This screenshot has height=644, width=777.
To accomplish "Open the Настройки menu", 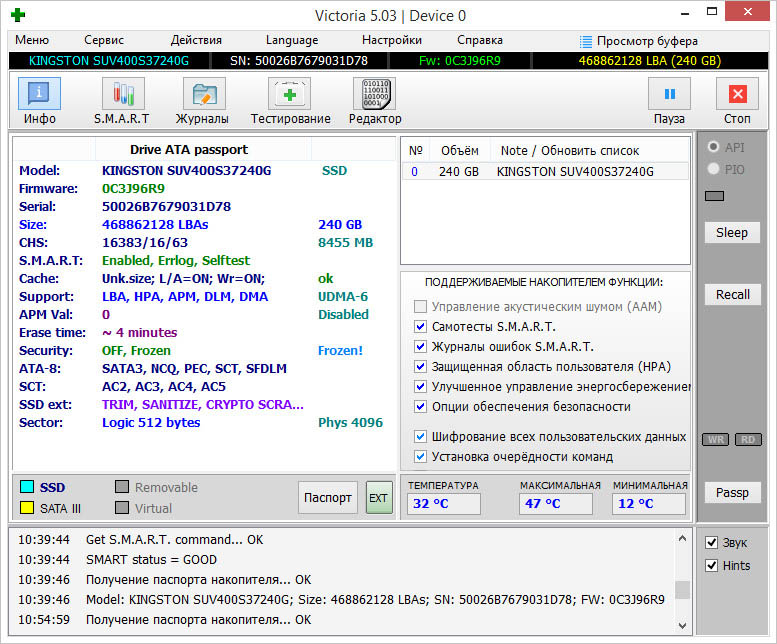I will pyautogui.click(x=392, y=40).
